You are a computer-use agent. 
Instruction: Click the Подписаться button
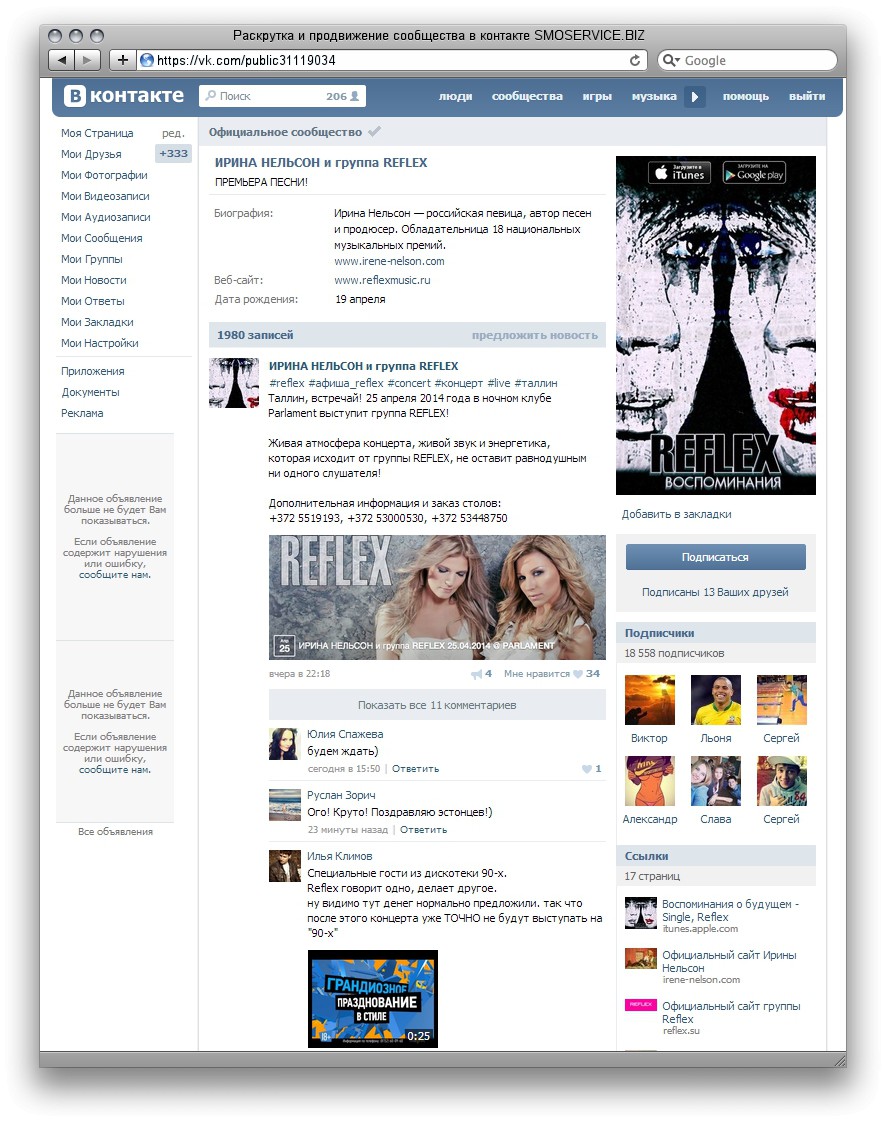point(716,557)
